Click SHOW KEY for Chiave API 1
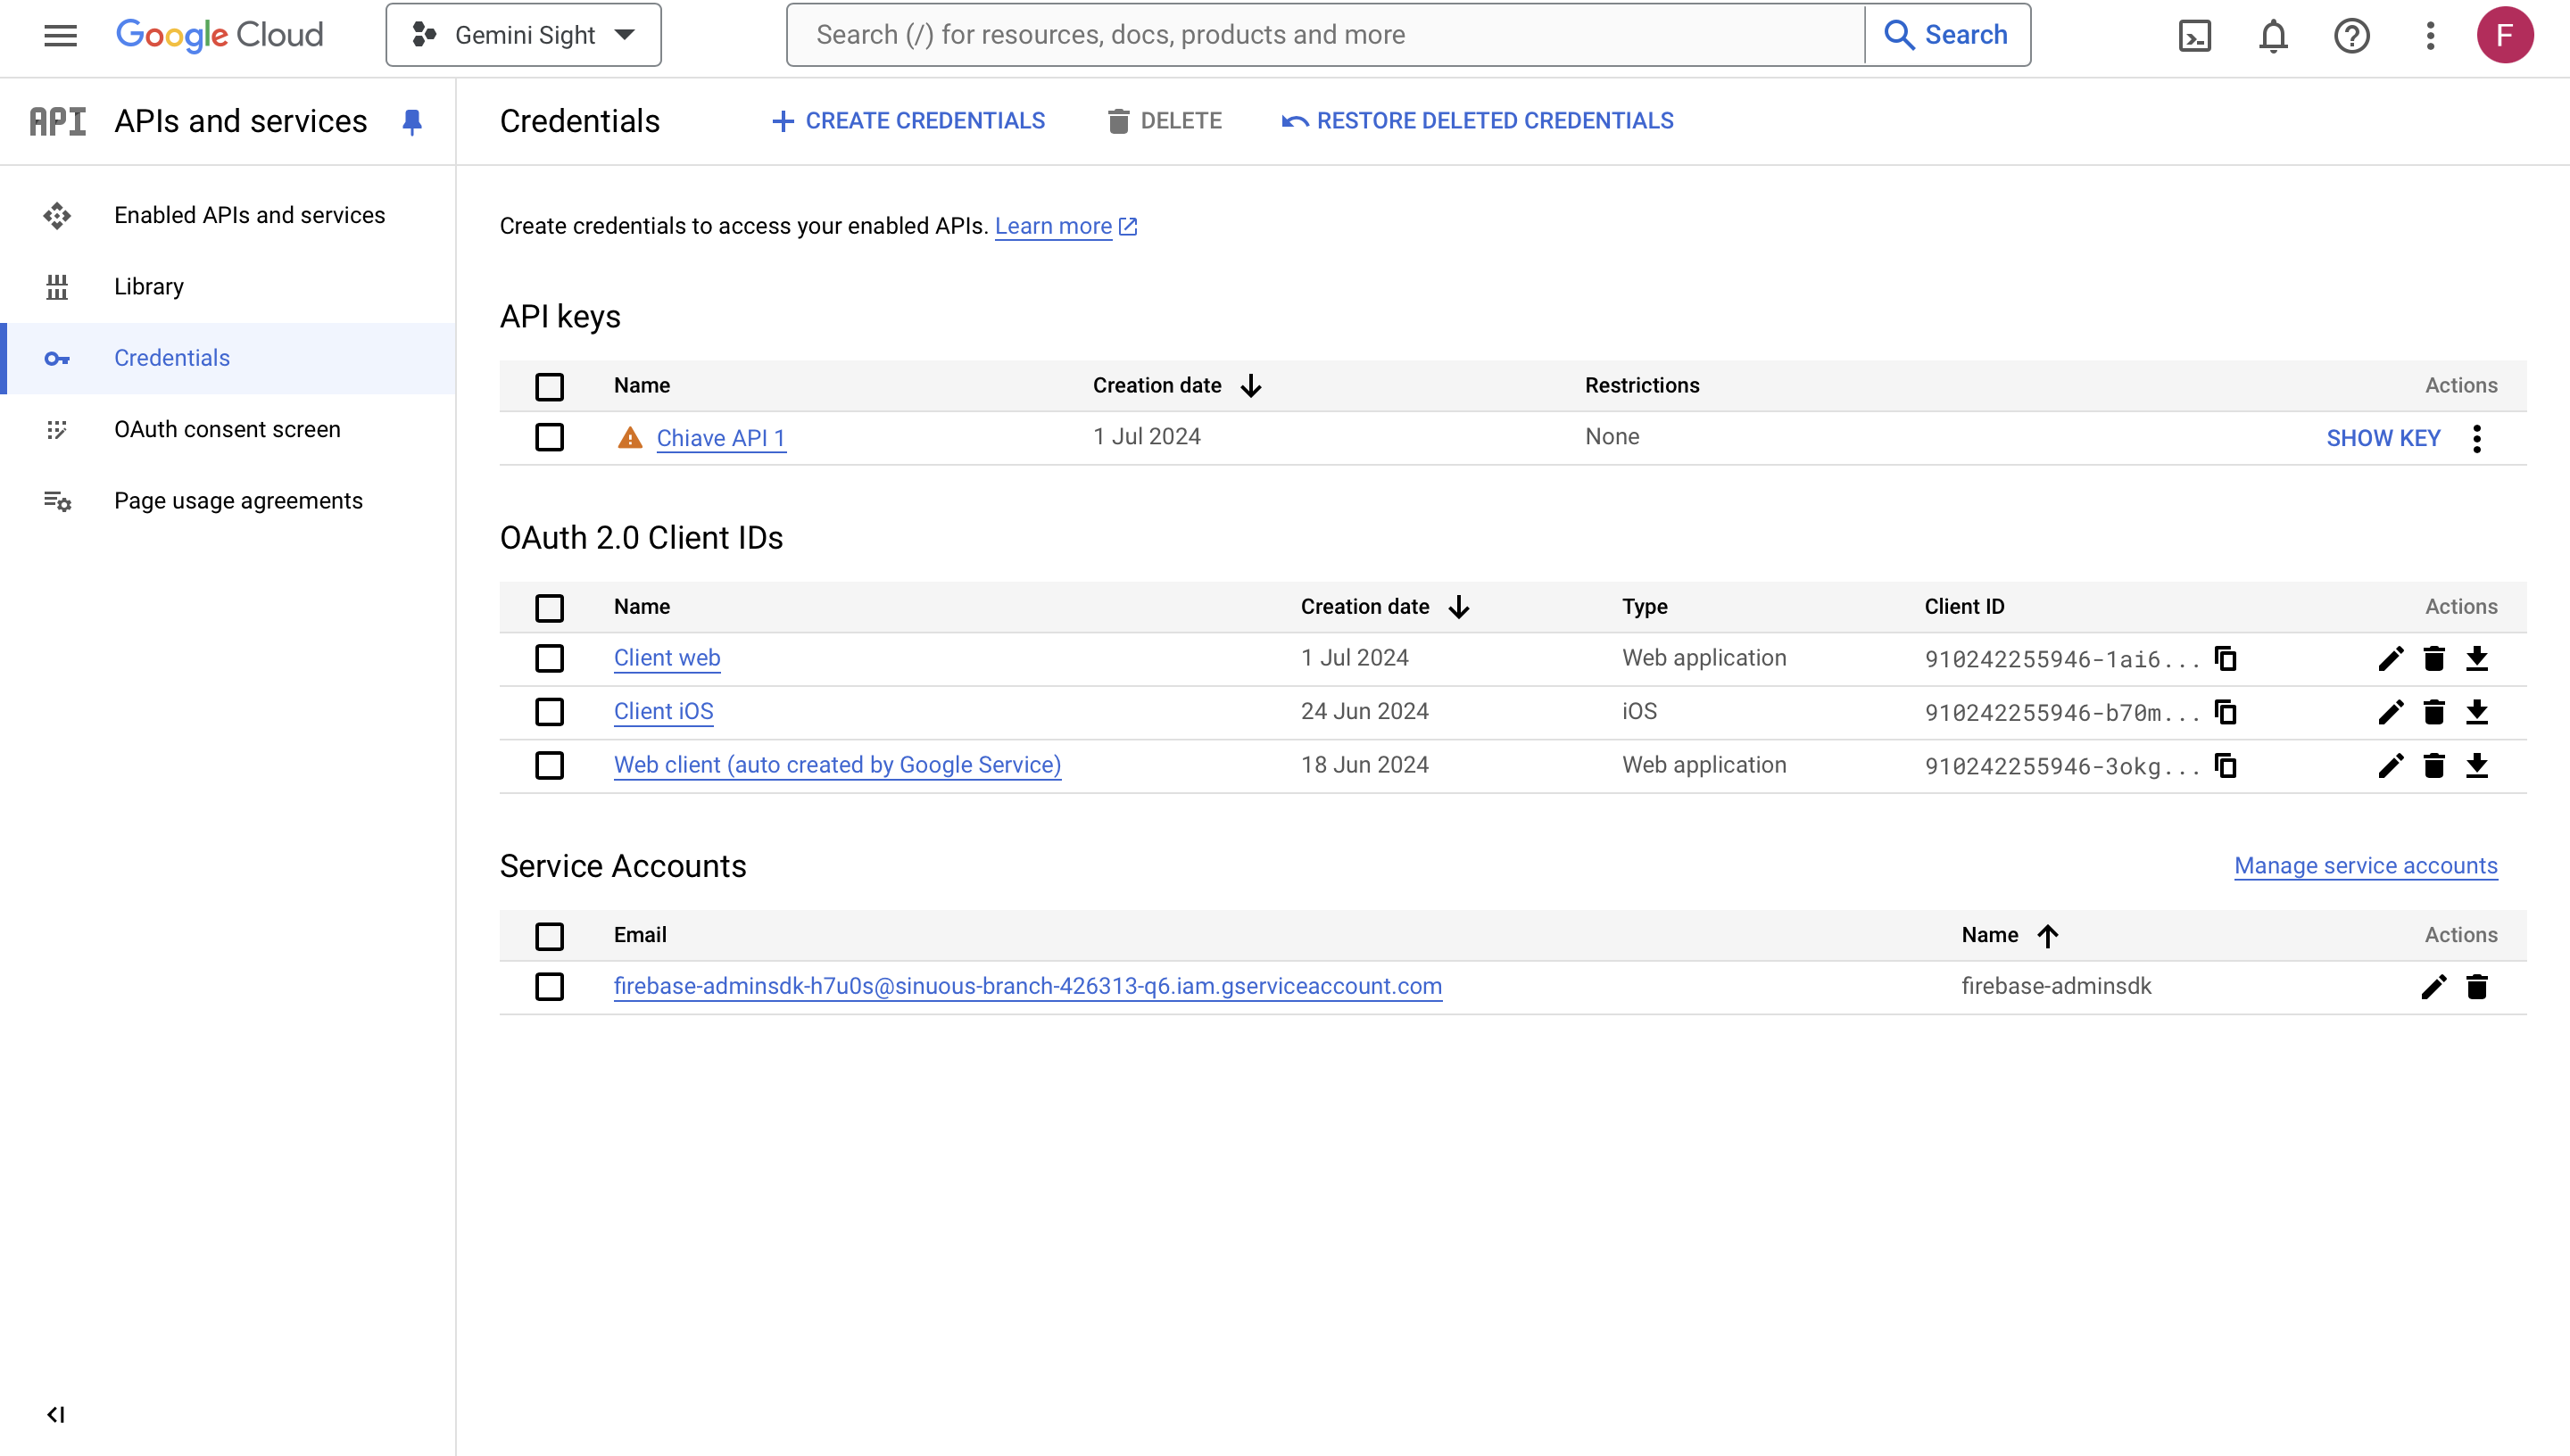Image resolution: width=2570 pixels, height=1456 pixels. (2383, 438)
